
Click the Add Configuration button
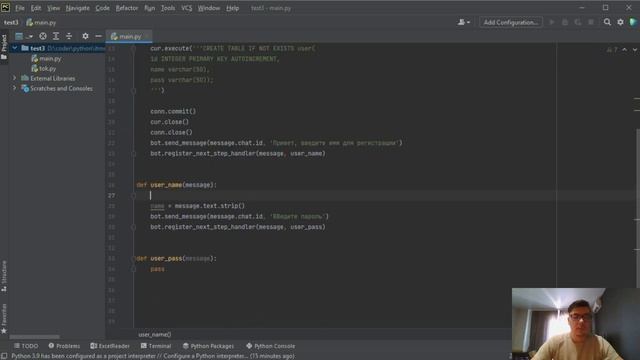511,22
